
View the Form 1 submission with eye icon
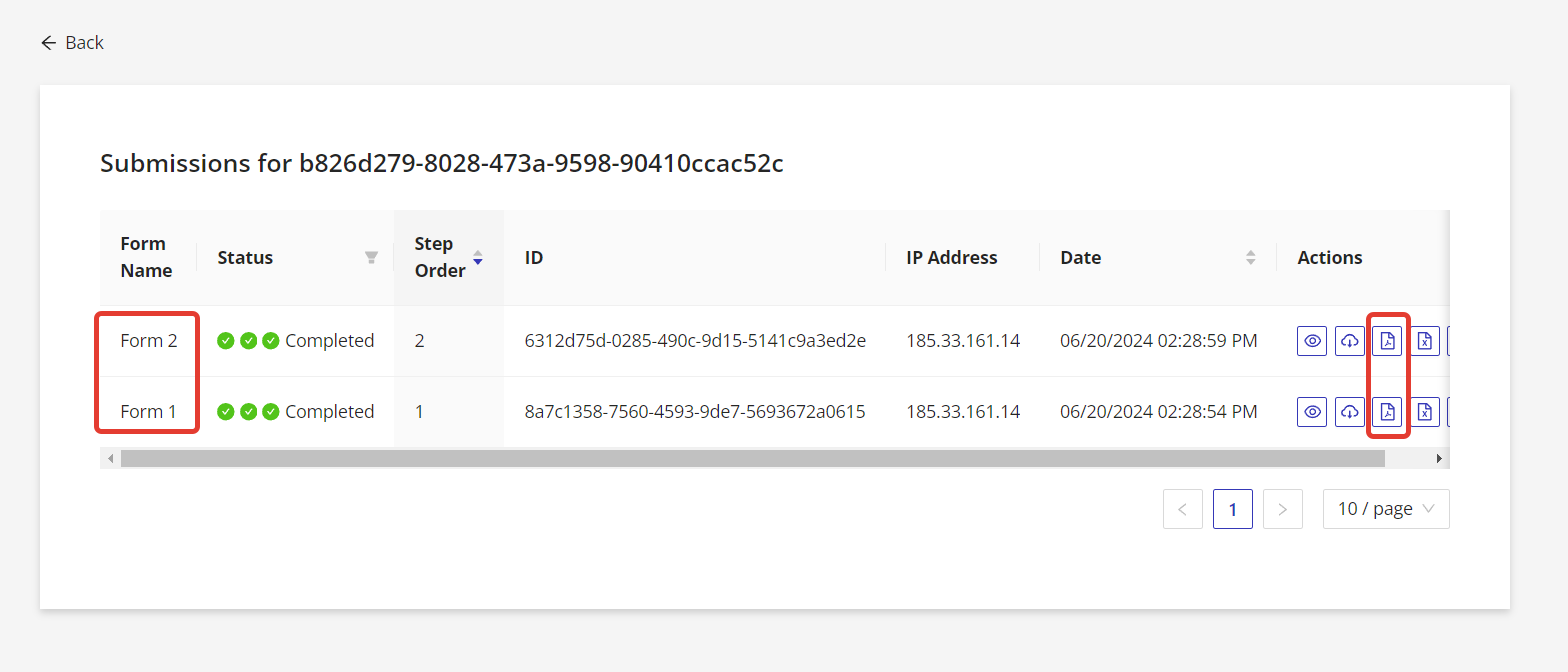click(x=1313, y=411)
